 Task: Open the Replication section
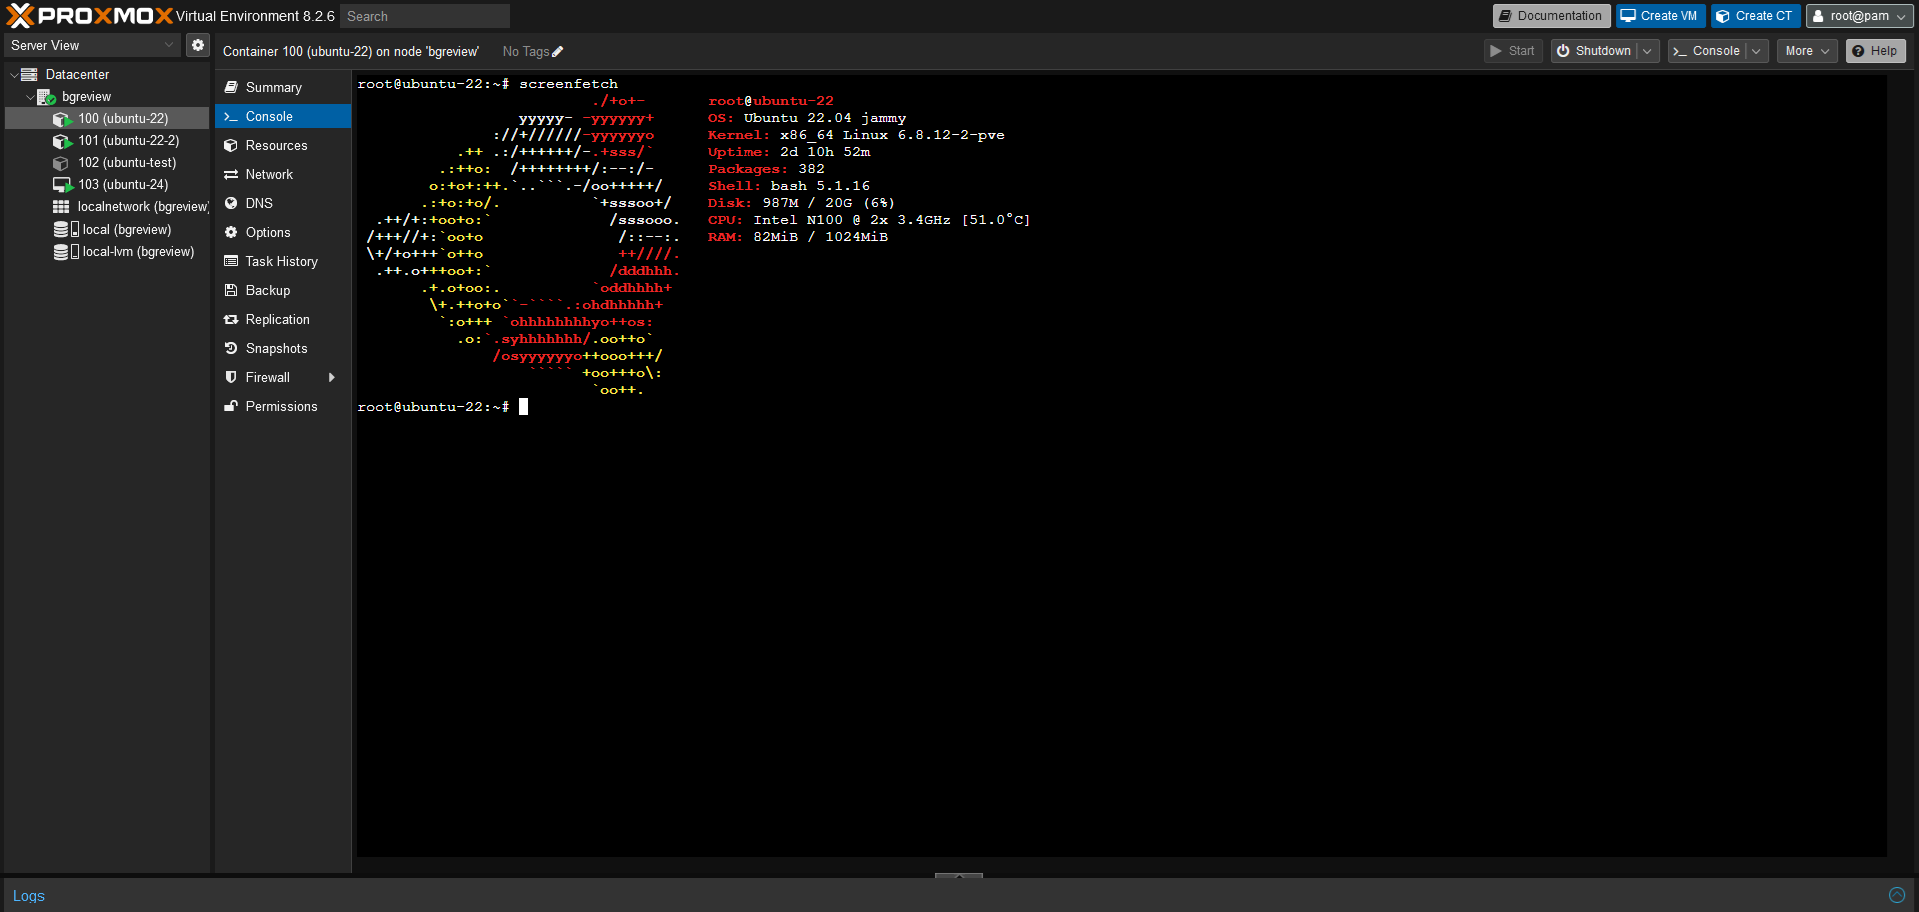pos(283,320)
